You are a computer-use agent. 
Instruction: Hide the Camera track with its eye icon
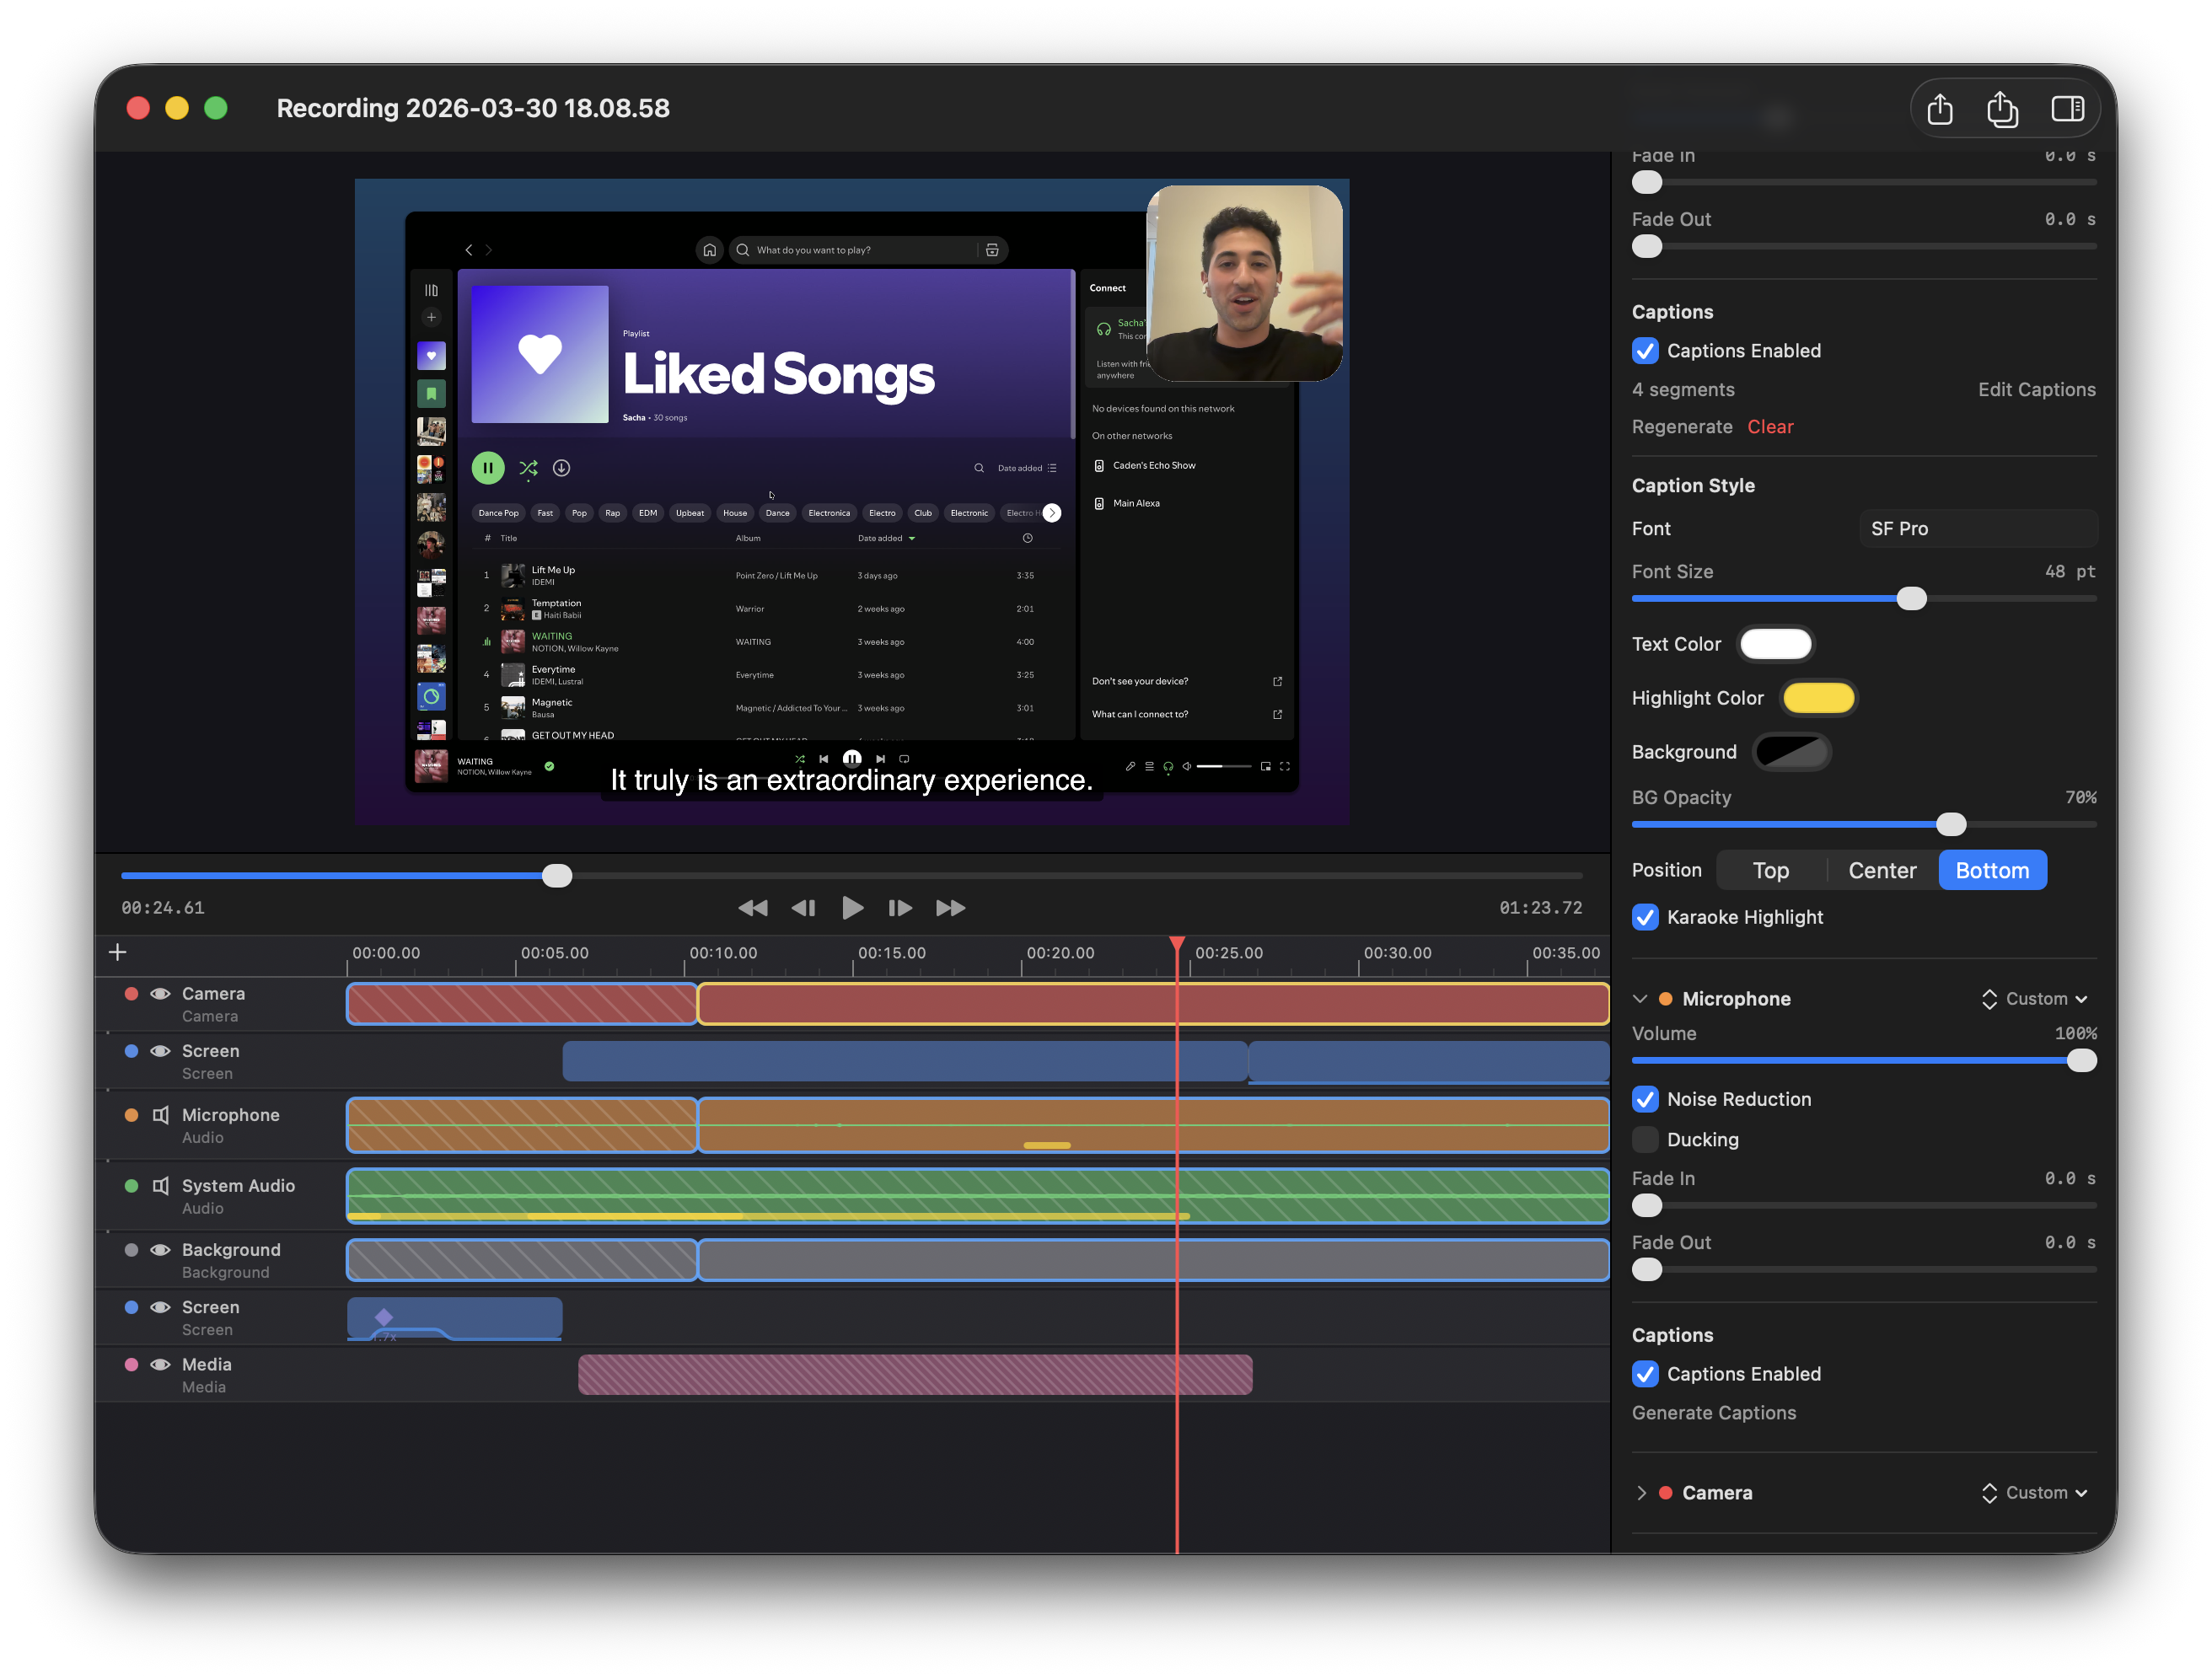160,994
